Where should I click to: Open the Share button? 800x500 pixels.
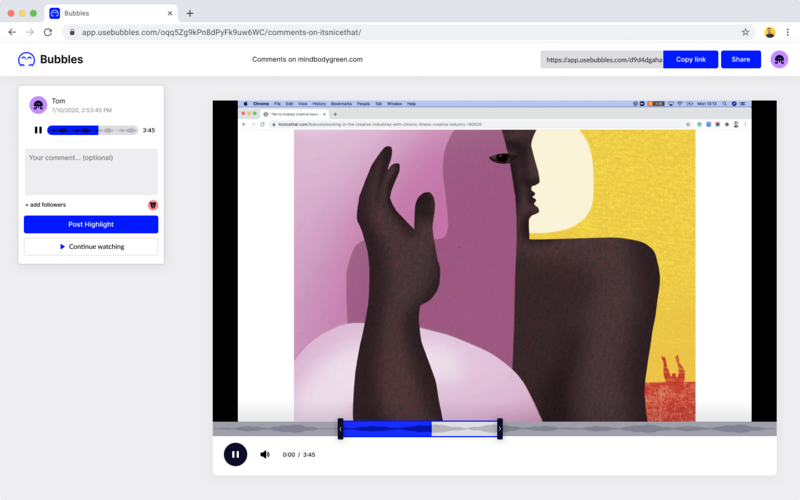(x=740, y=60)
